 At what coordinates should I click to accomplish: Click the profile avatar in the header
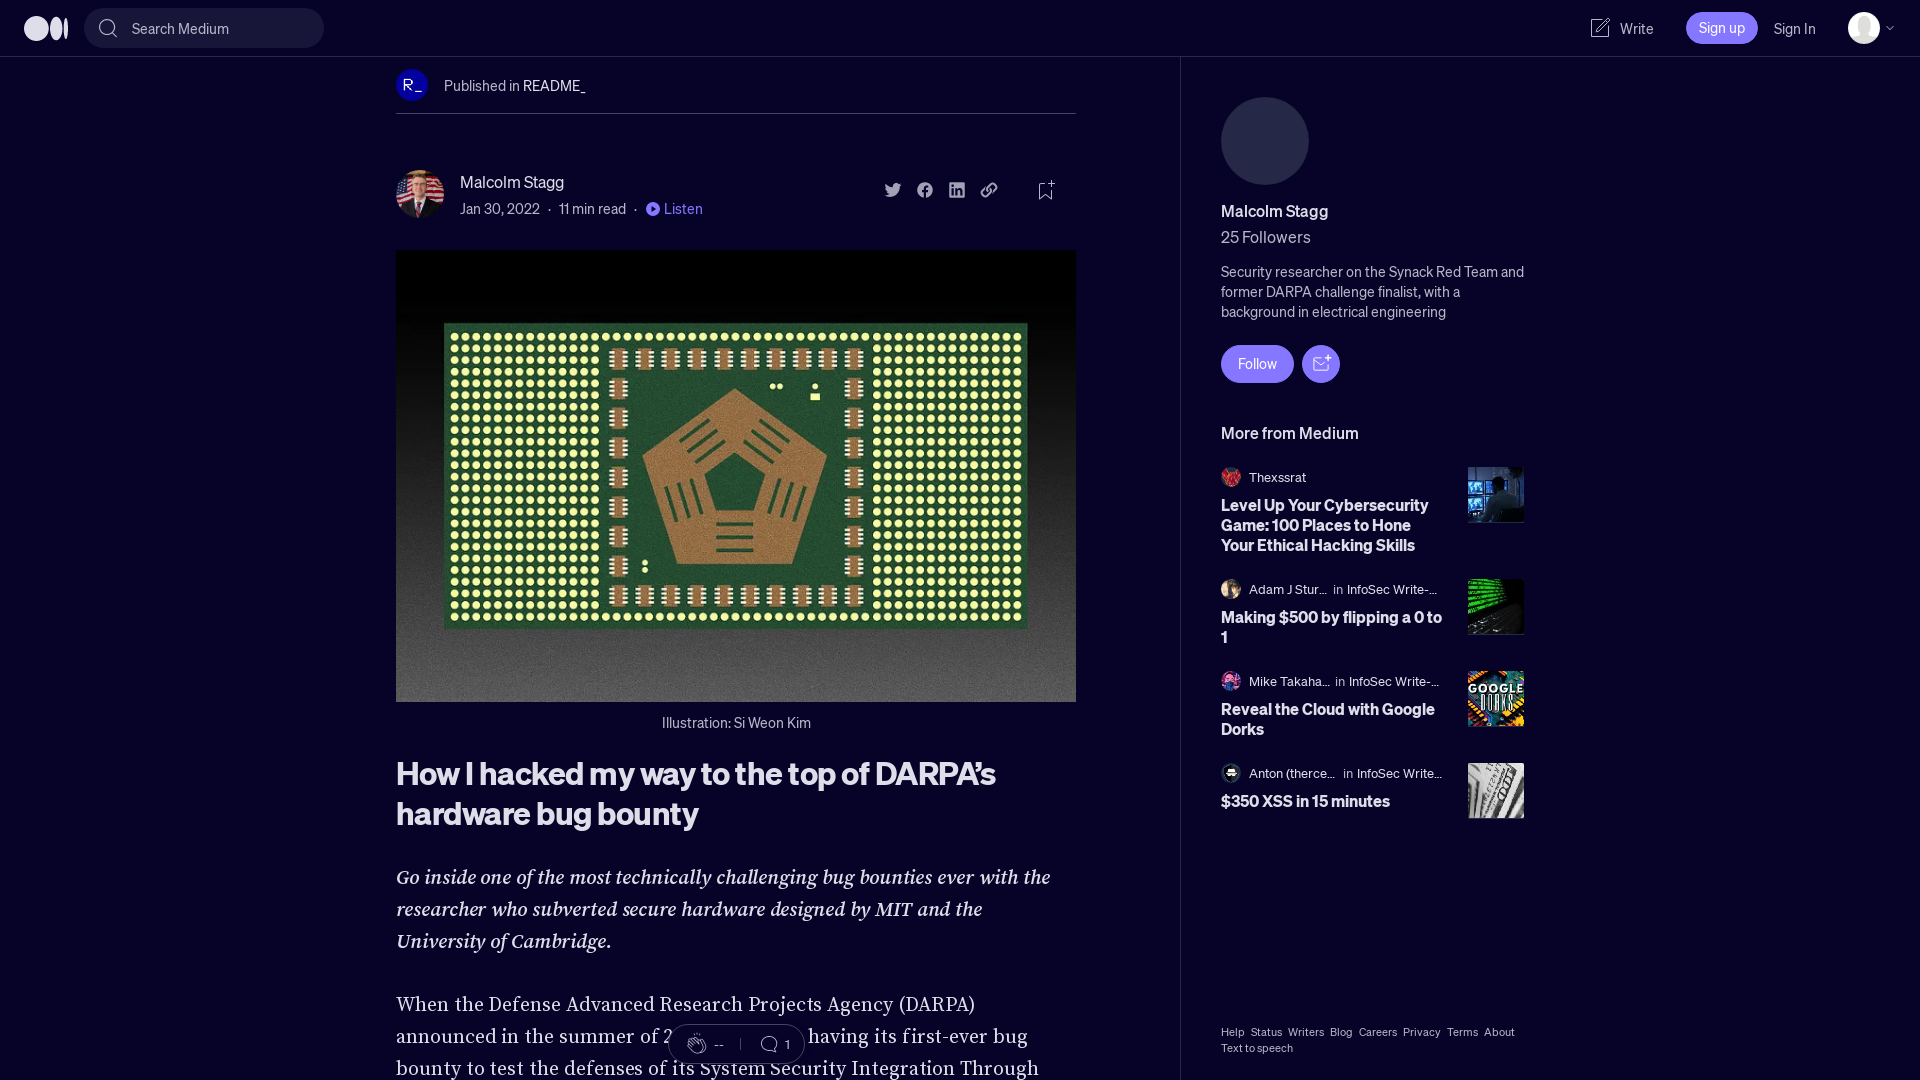pos(1863,28)
